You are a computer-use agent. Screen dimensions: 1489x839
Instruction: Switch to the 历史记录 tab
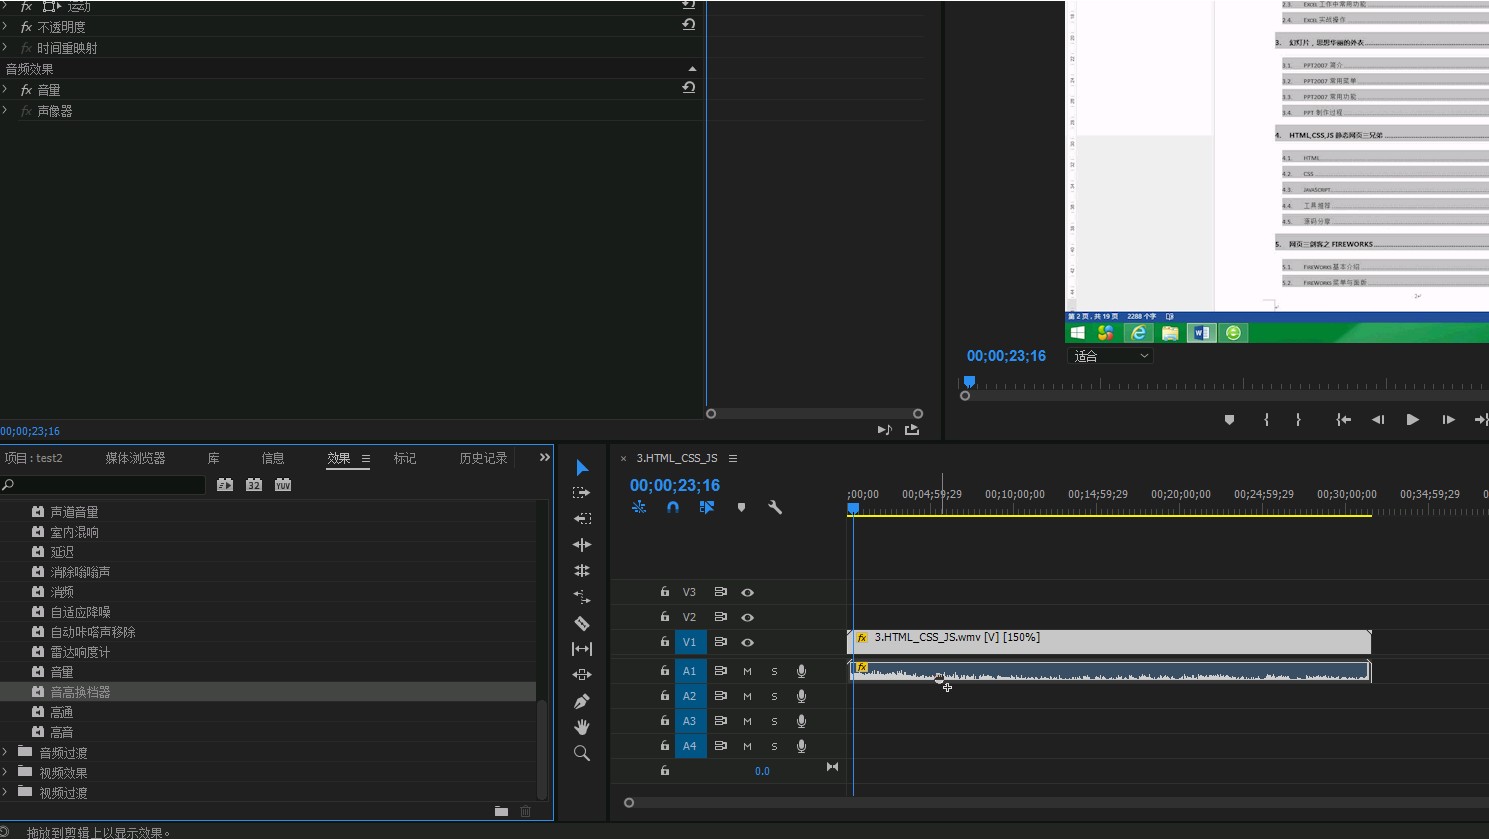(x=483, y=458)
